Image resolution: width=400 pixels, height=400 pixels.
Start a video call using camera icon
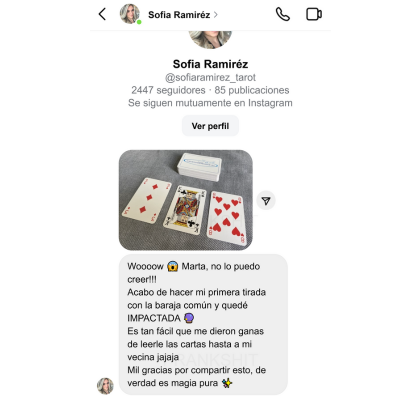click(x=314, y=14)
